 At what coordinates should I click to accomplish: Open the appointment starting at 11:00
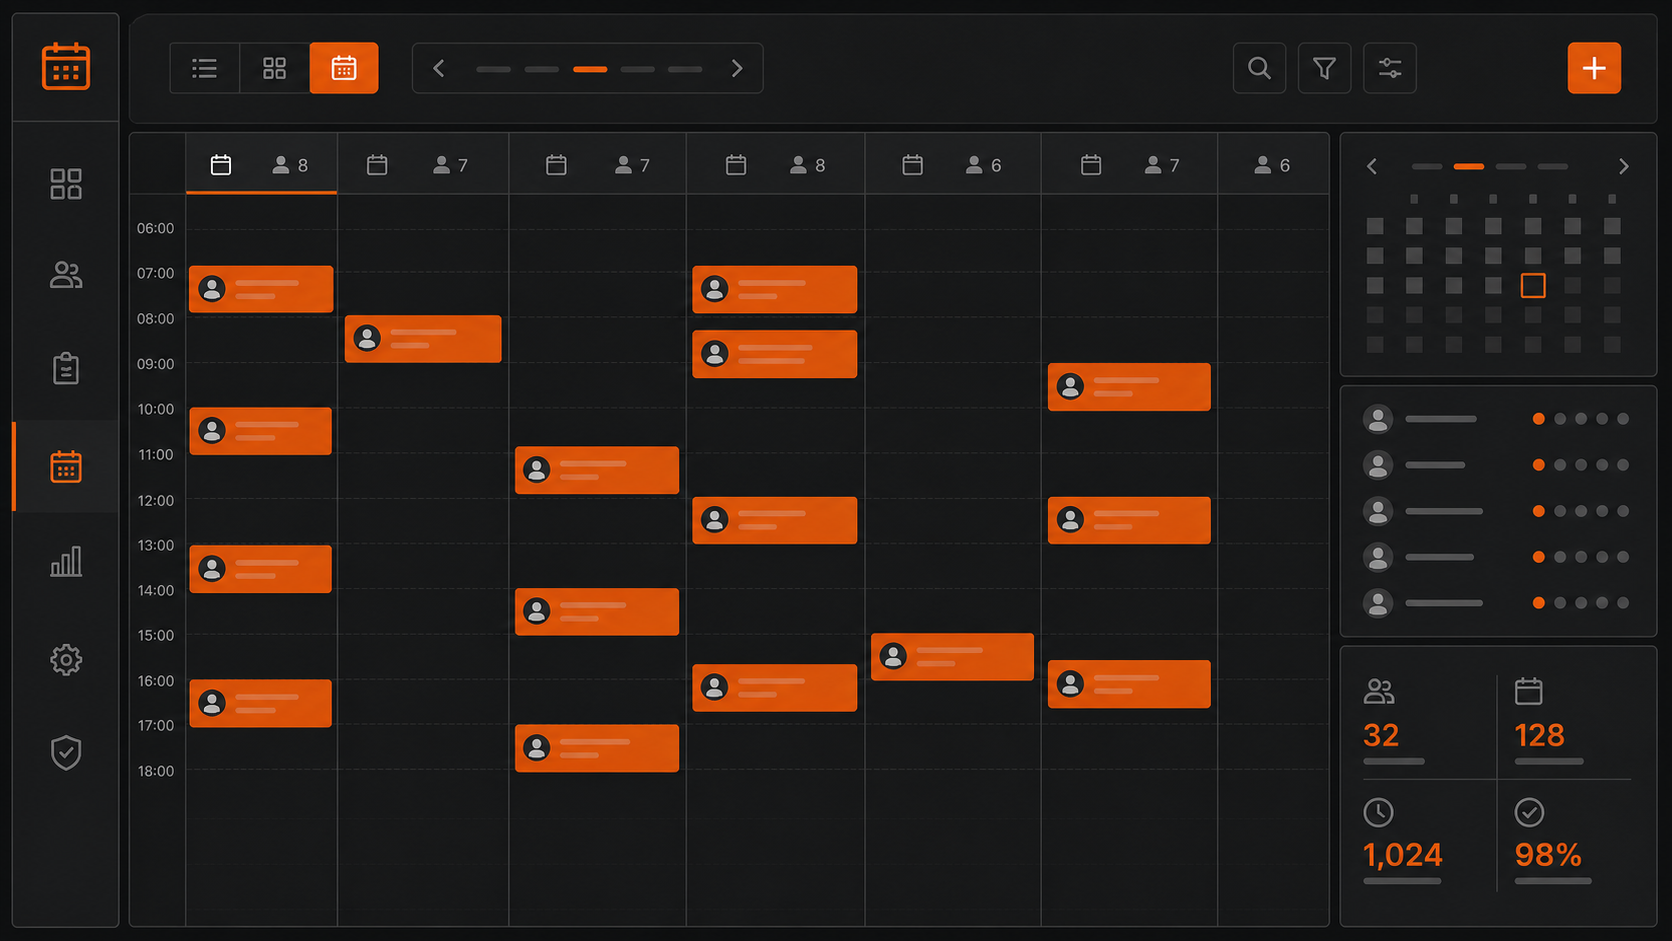[597, 470]
